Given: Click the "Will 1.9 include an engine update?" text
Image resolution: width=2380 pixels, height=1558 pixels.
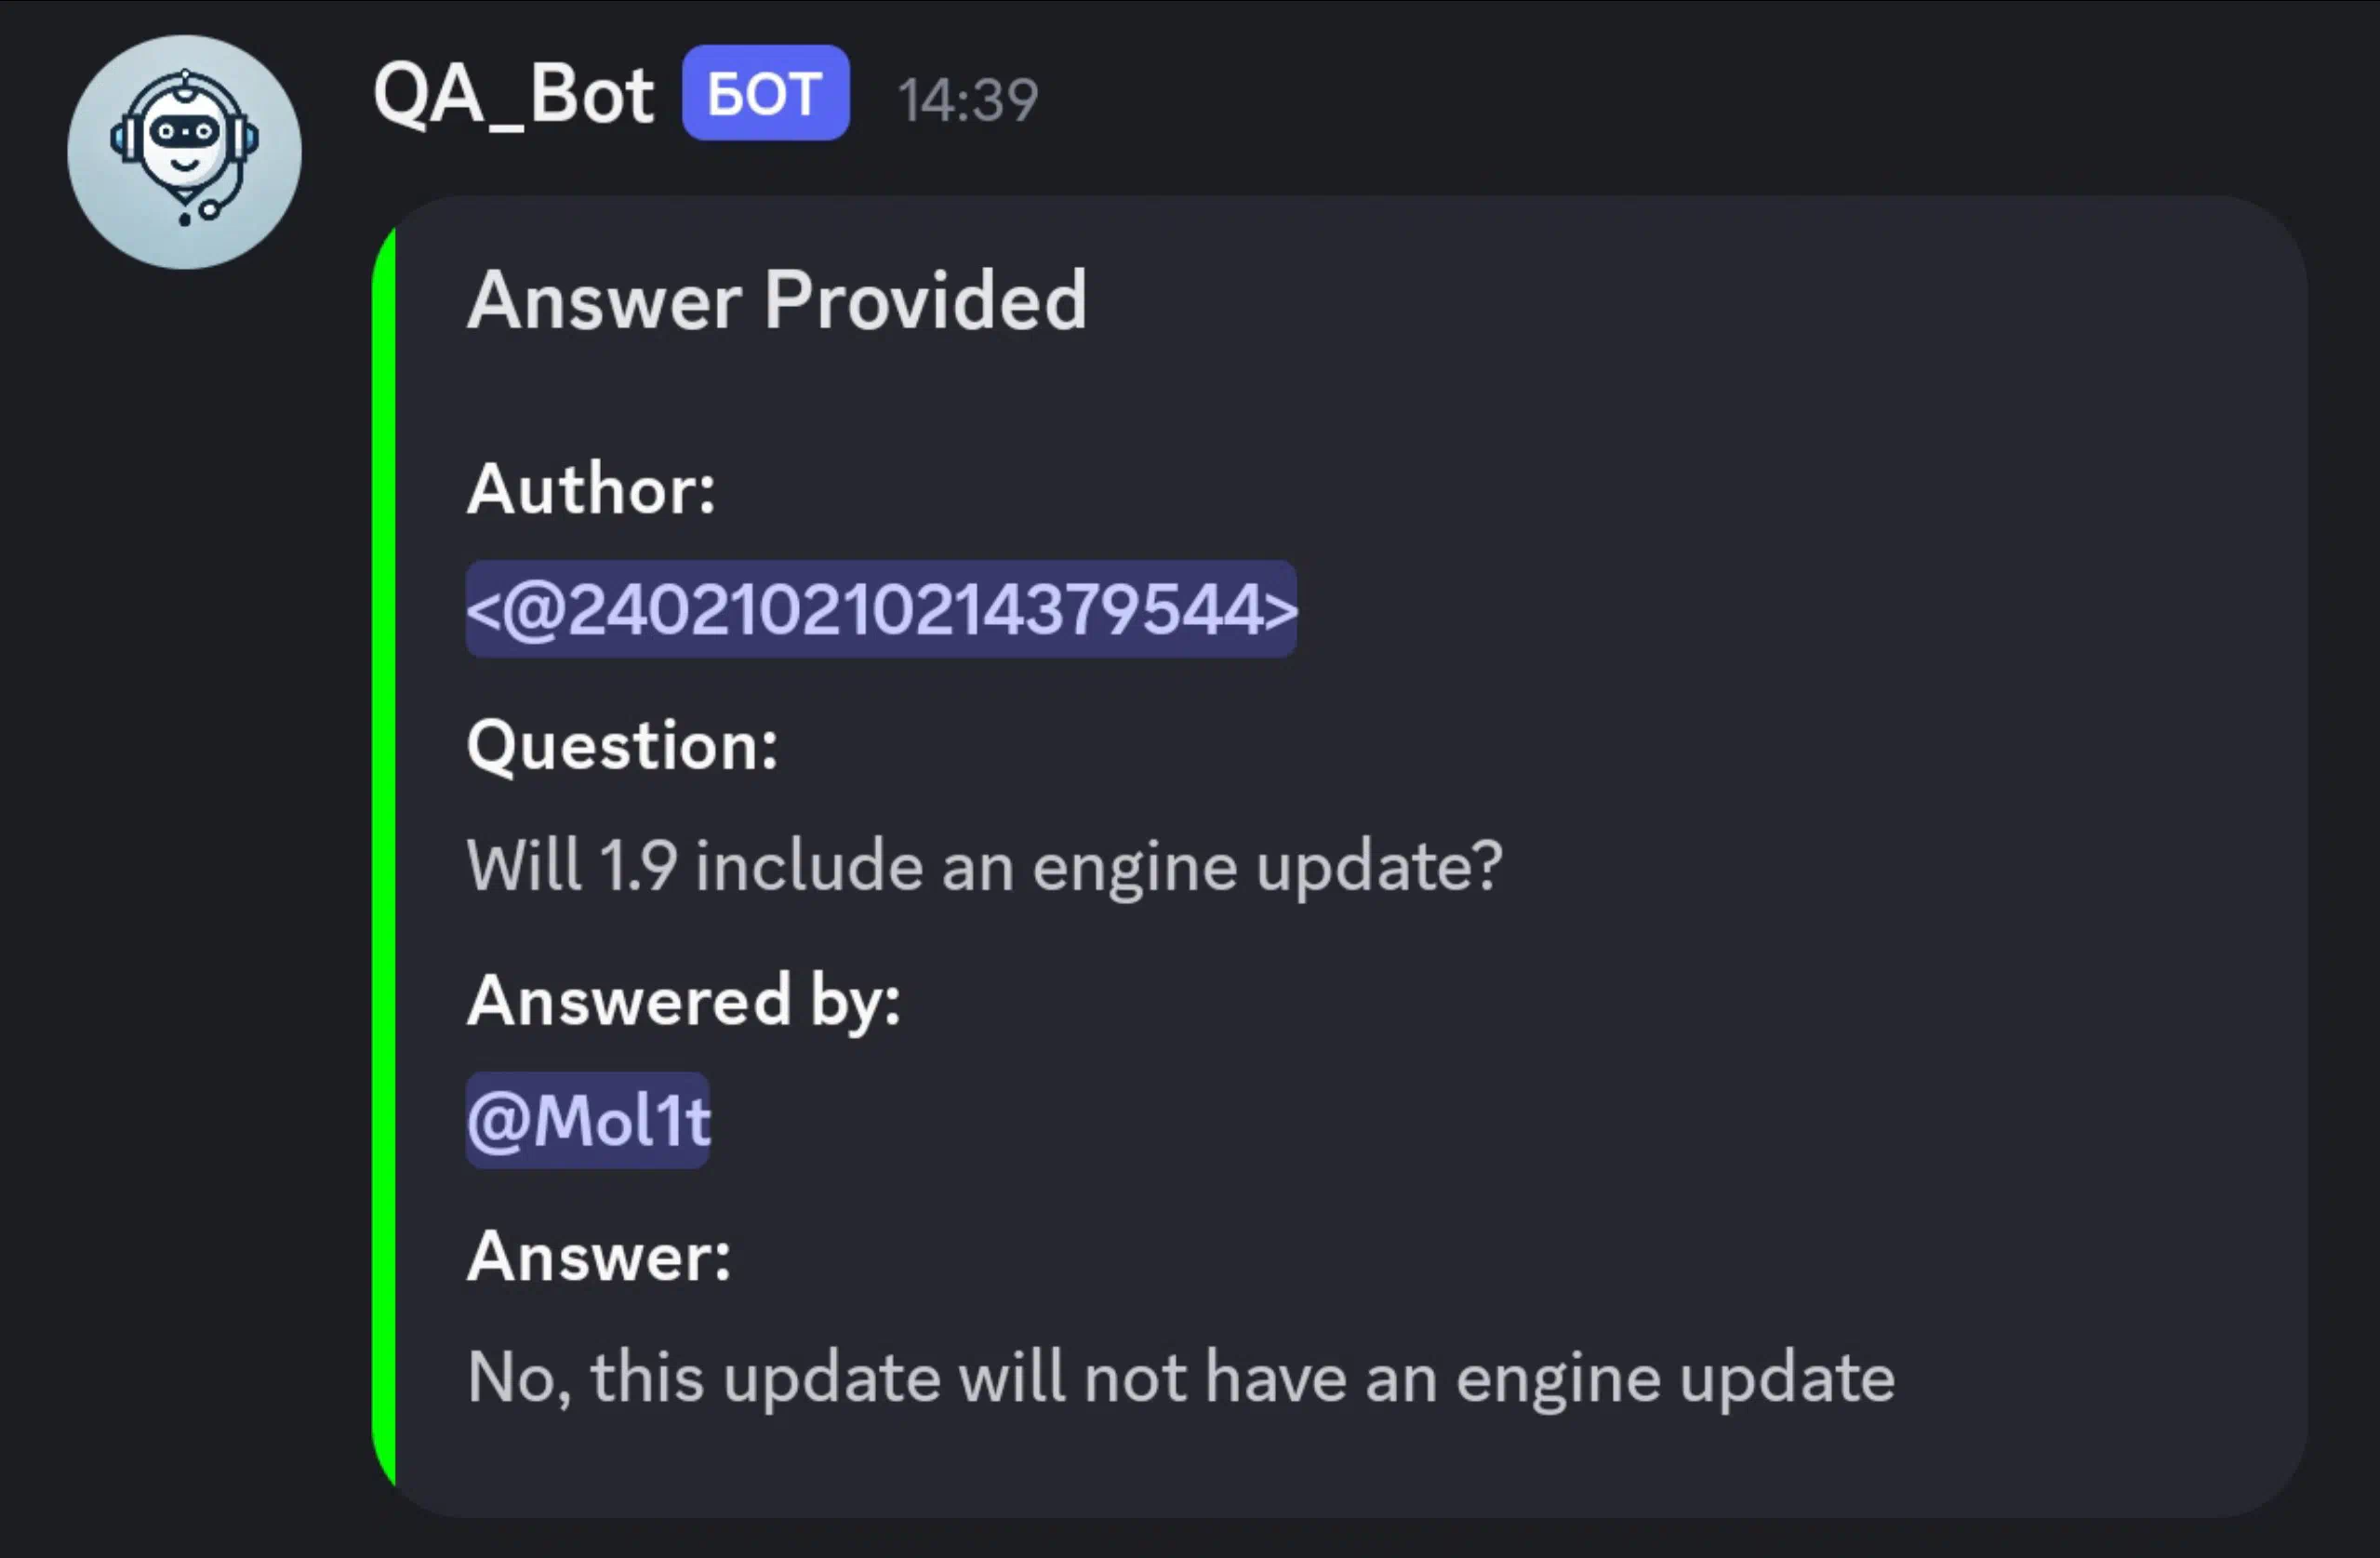Looking at the screenshot, I should coord(984,866).
